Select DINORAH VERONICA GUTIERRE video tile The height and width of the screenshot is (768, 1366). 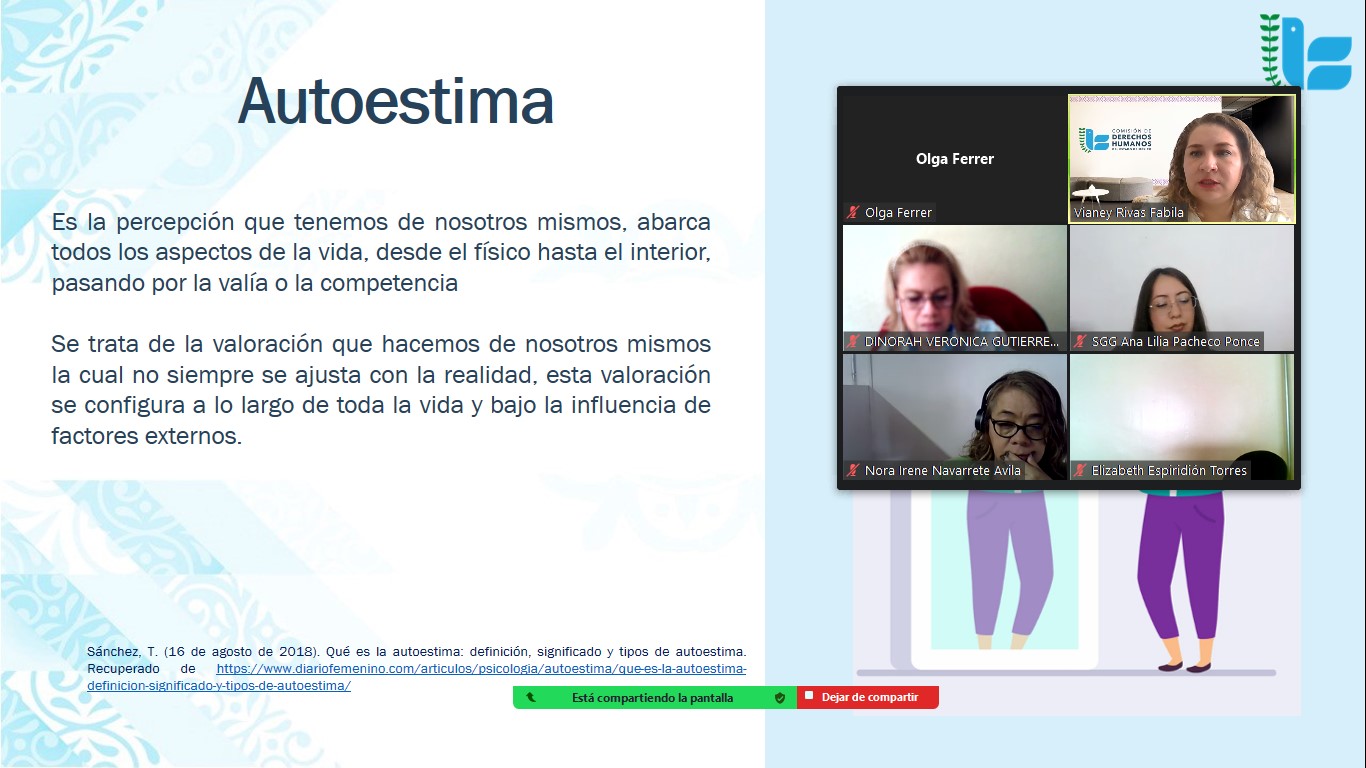[954, 280]
